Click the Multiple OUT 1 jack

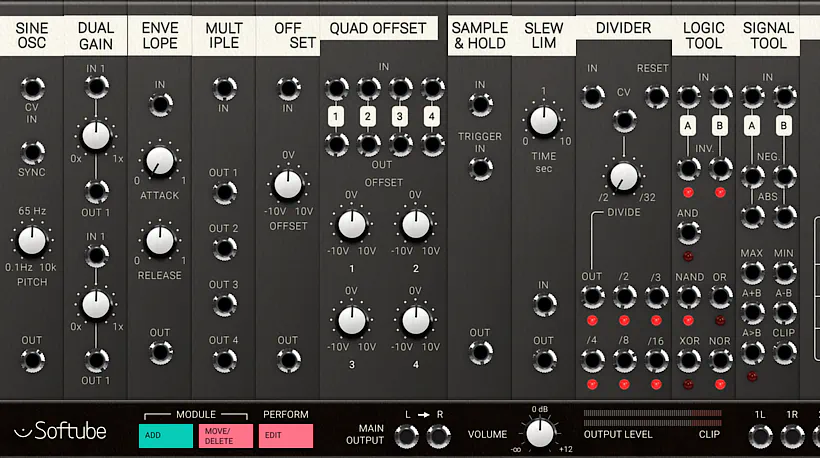(224, 192)
